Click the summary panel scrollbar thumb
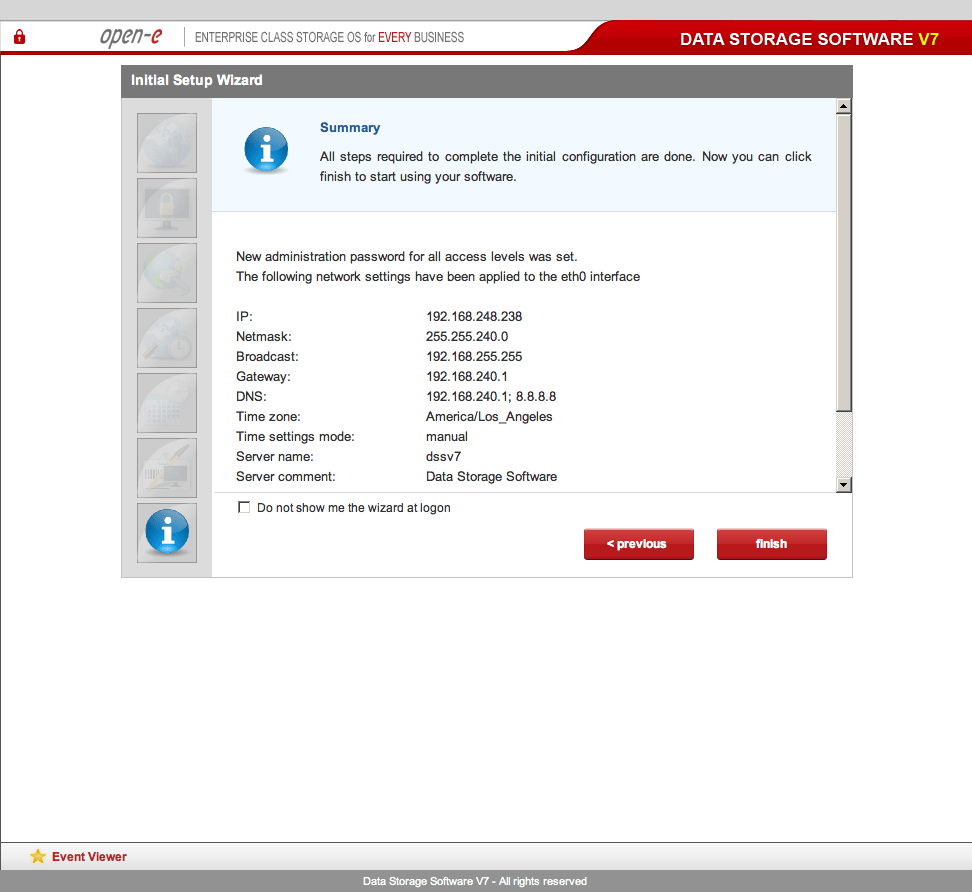Viewport: 972px width, 892px height. click(x=843, y=262)
